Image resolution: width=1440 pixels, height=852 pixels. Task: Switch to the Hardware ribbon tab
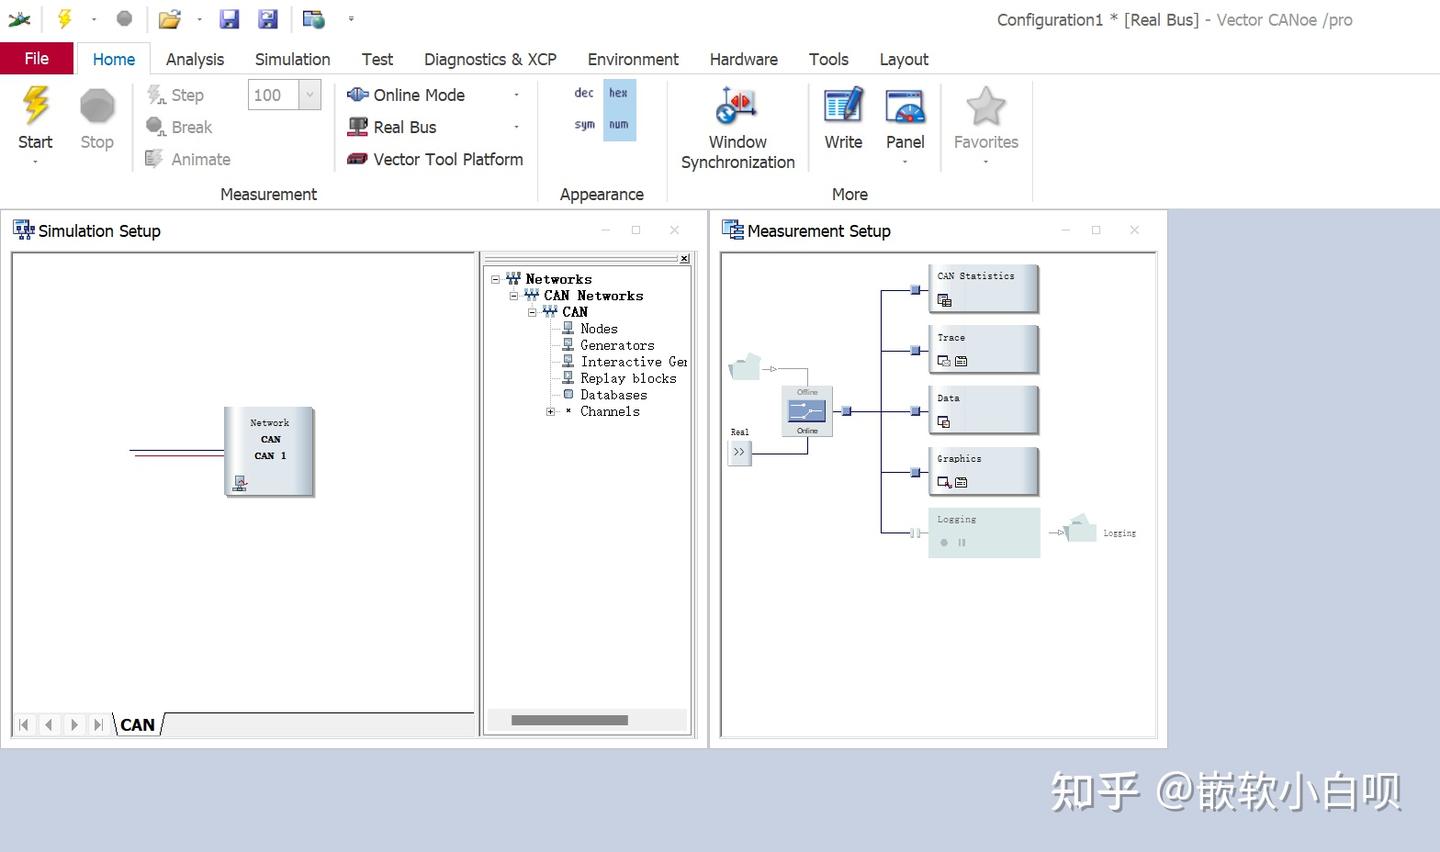(744, 59)
